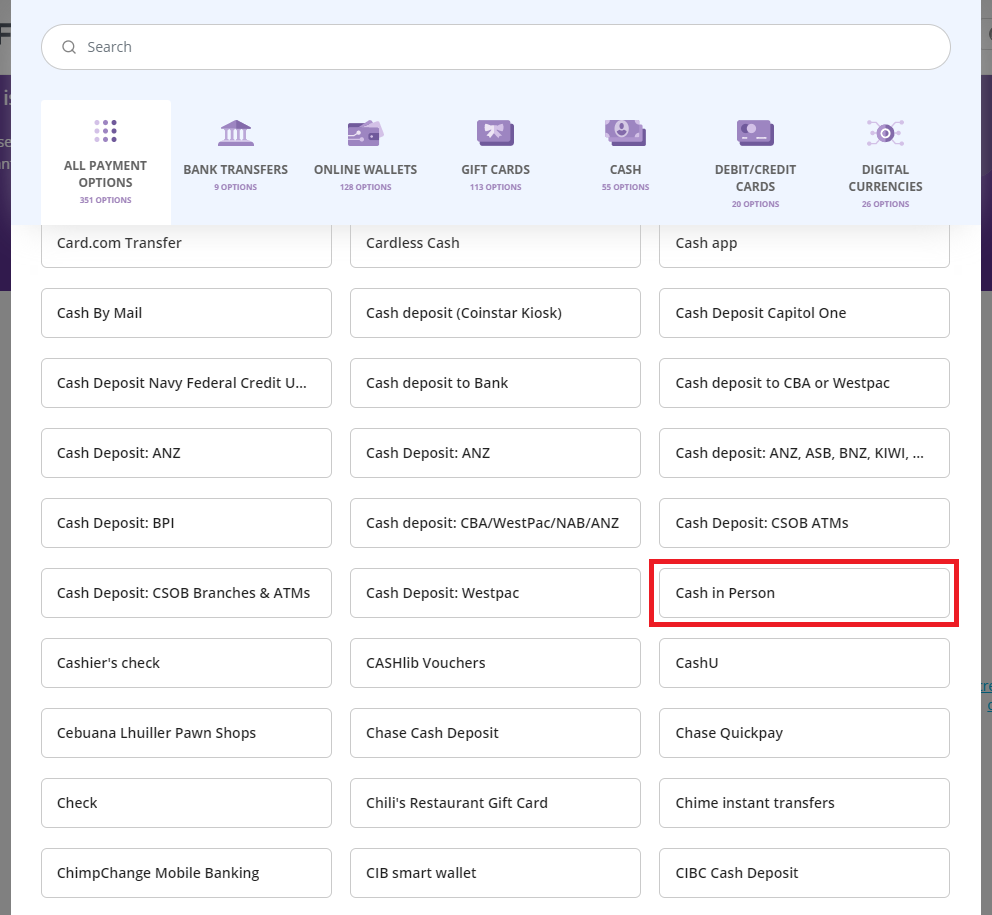Choose Cash Deposit: Westpac
This screenshot has width=992, height=915.
click(495, 593)
